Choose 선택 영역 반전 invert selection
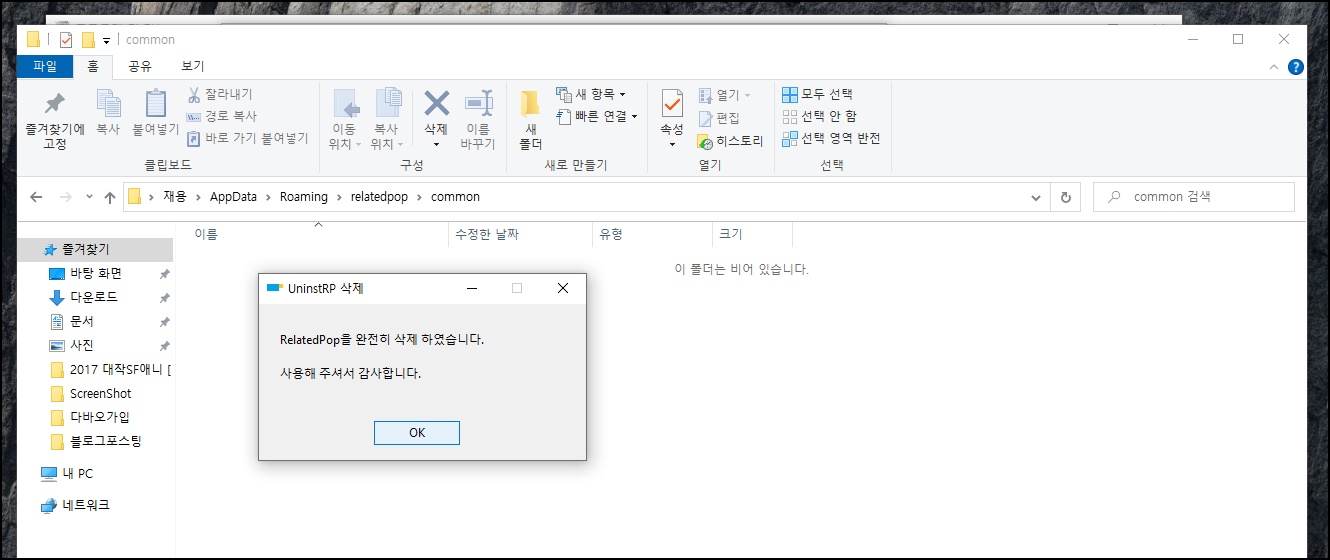 click(831, 138)
